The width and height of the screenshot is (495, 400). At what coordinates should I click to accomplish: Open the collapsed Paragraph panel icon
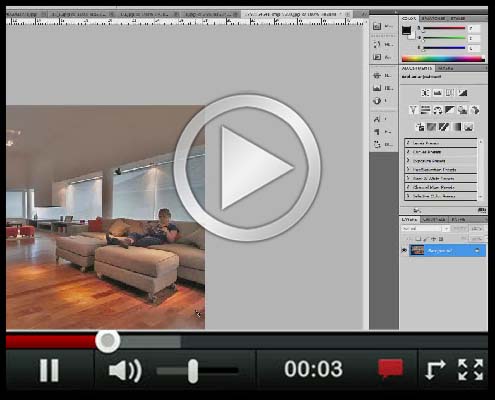click(x=377, y=132)
